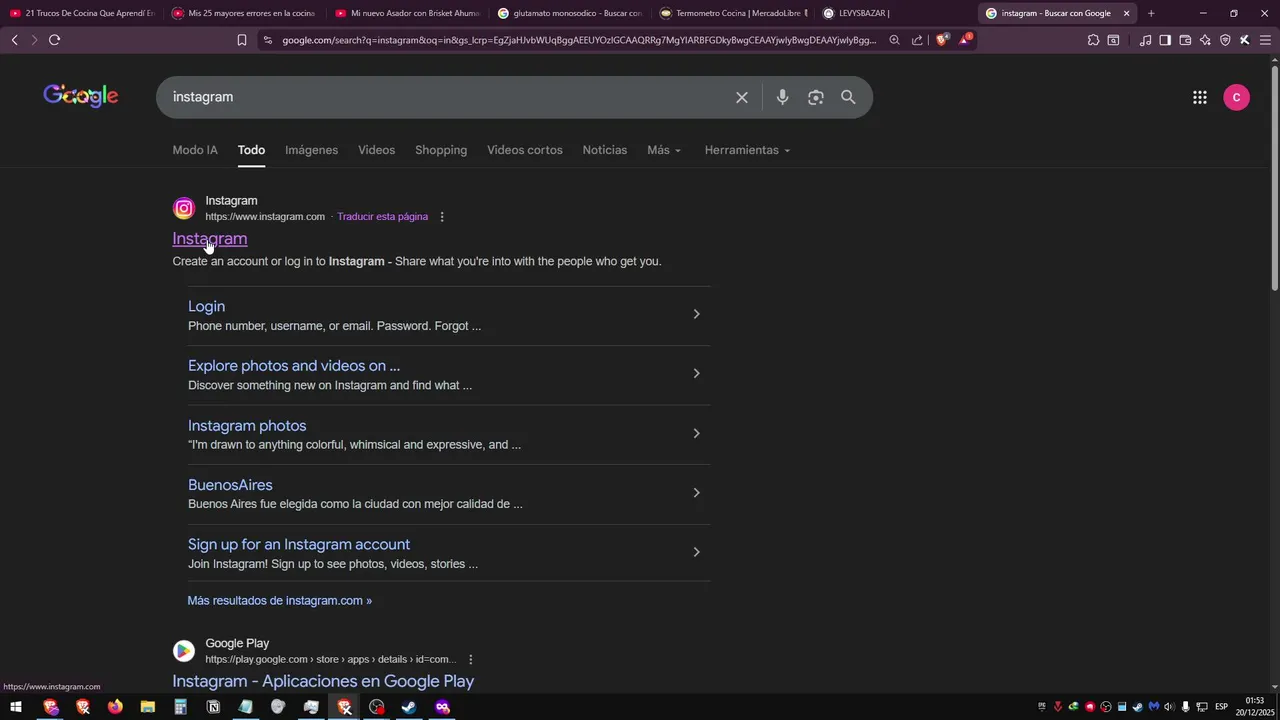Viewport: 1280px width, 720px height.
Task: Open Más resultados de instagram.com link
Action: (279, 601)
